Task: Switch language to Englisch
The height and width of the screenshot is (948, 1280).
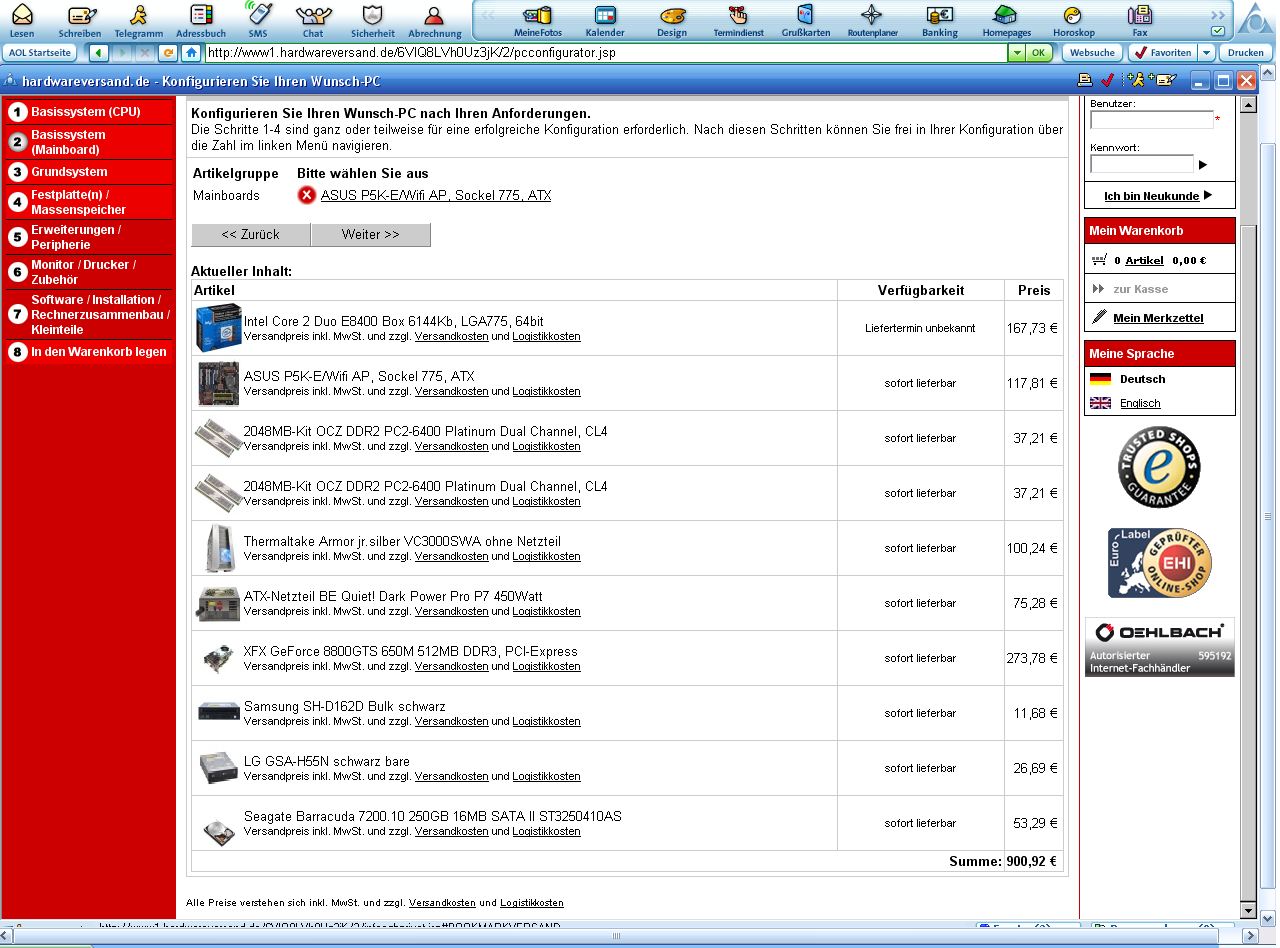Action: [x=1140, y=403]
